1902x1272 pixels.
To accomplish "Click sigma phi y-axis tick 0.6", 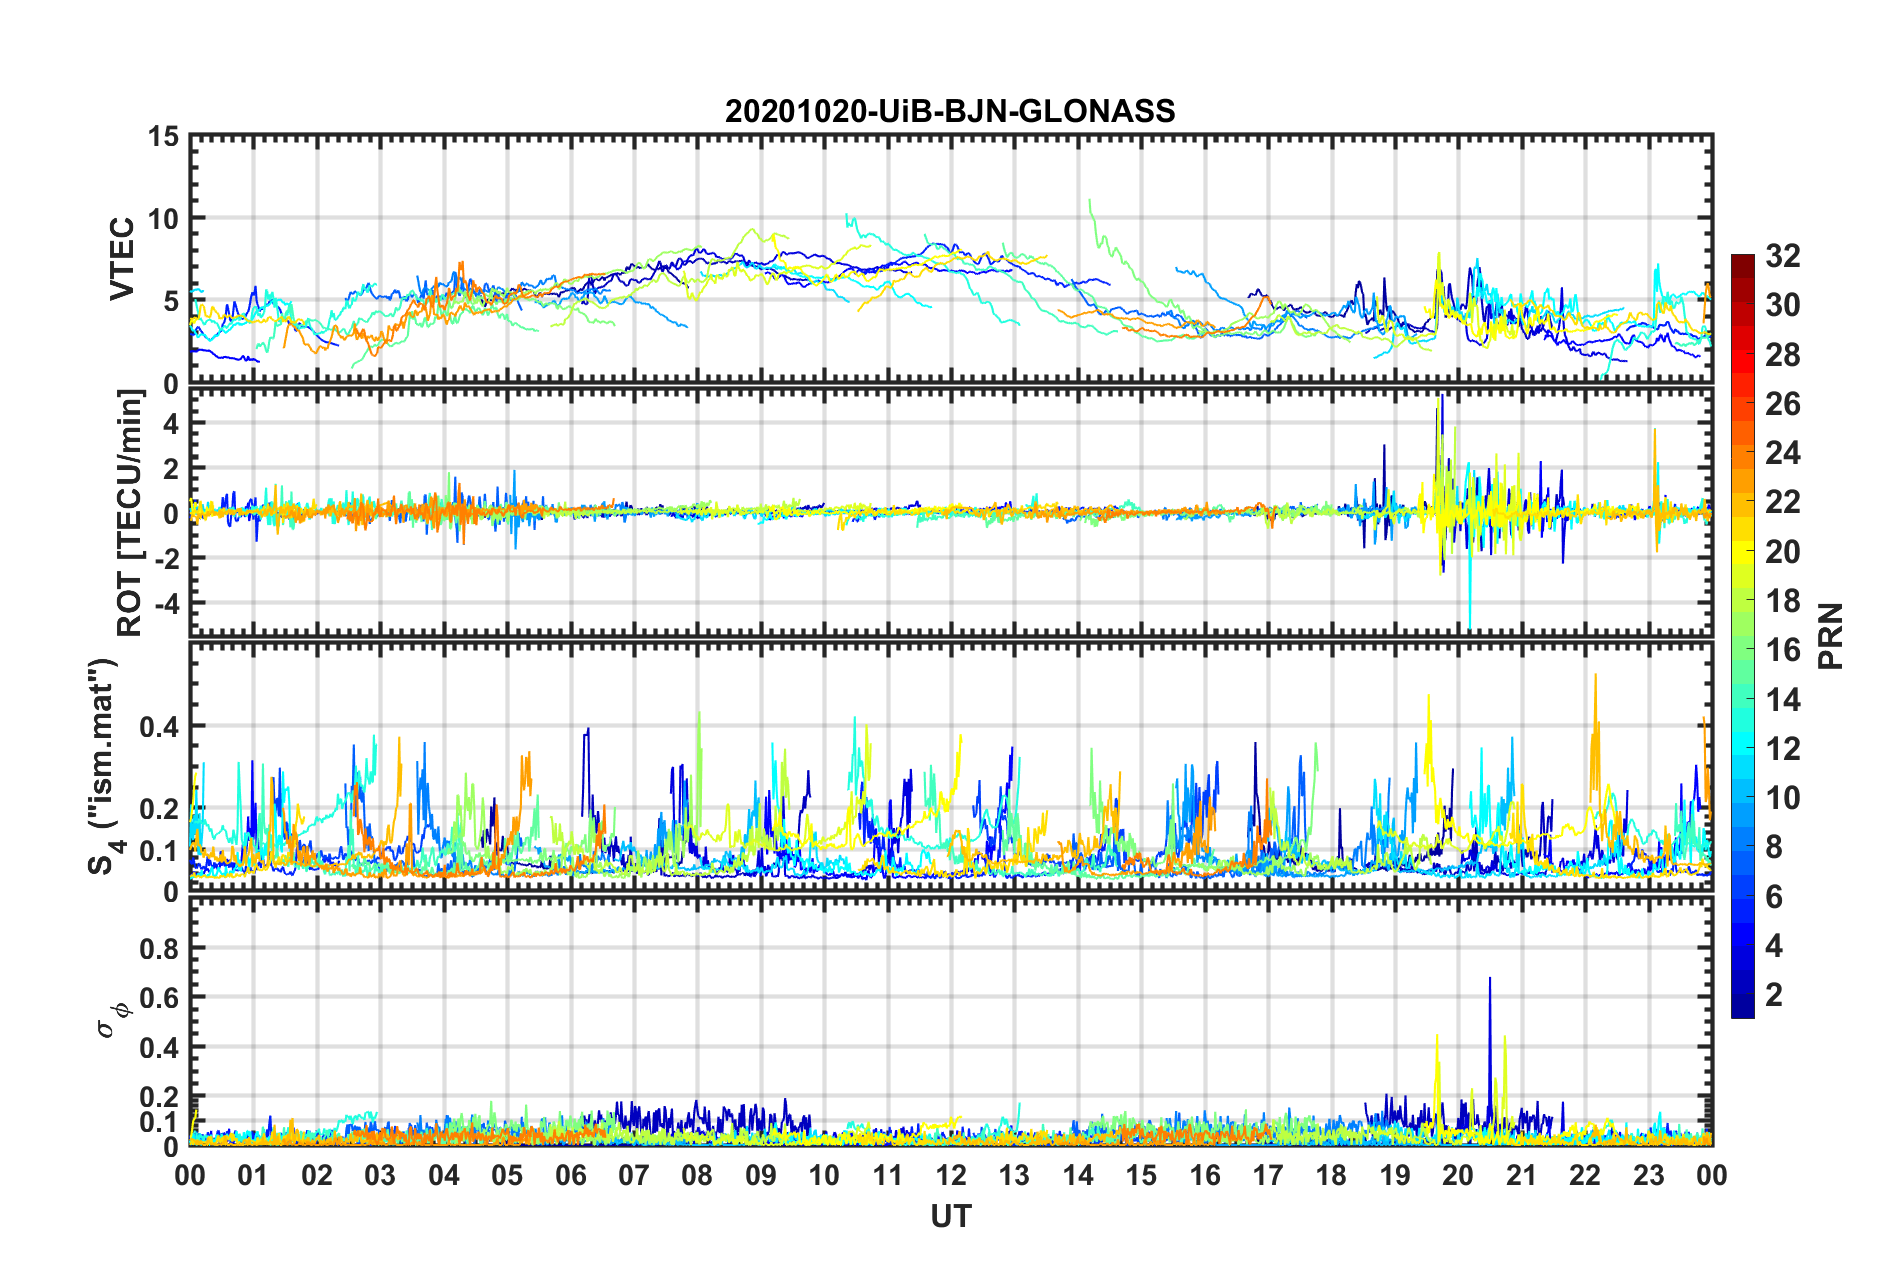I will point(160,998).
